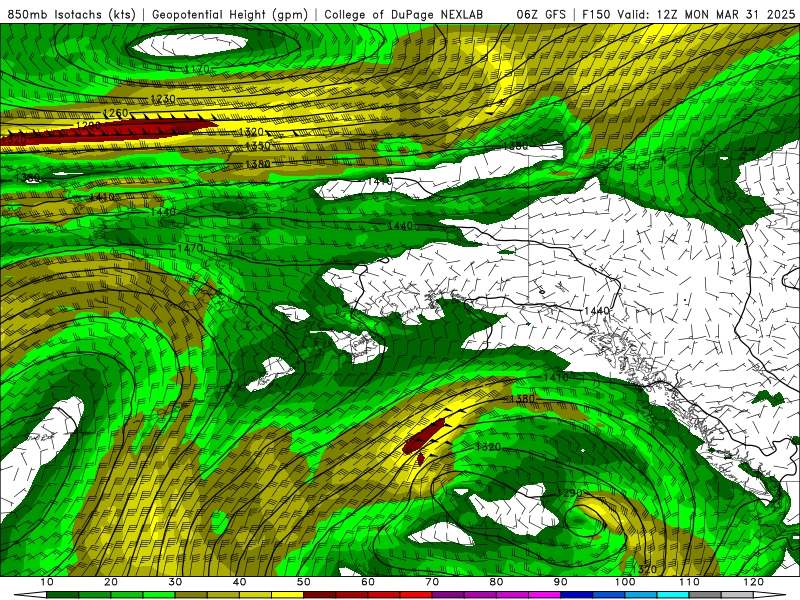Click the 110 knot colorbar label
Viewport: 800px width, 600px height.
coord(689,582)
